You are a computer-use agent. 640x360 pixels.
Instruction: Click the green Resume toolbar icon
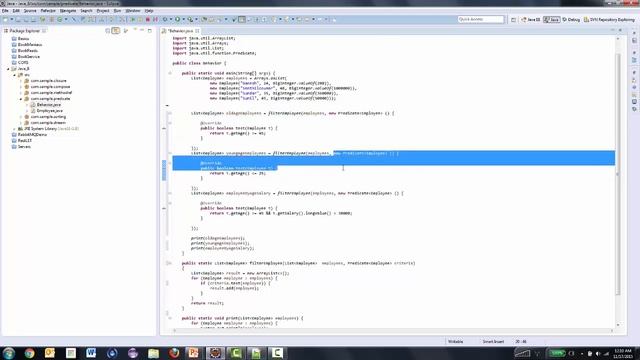click(x=132, y=19)
